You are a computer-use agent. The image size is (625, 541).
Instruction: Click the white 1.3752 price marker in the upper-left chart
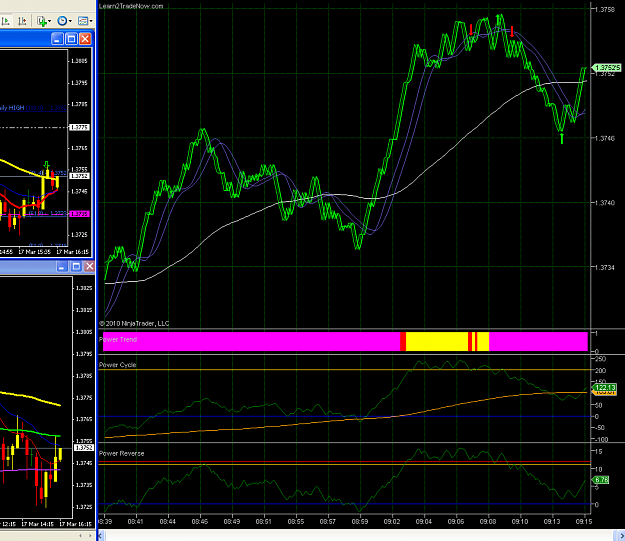coord(79,176)
